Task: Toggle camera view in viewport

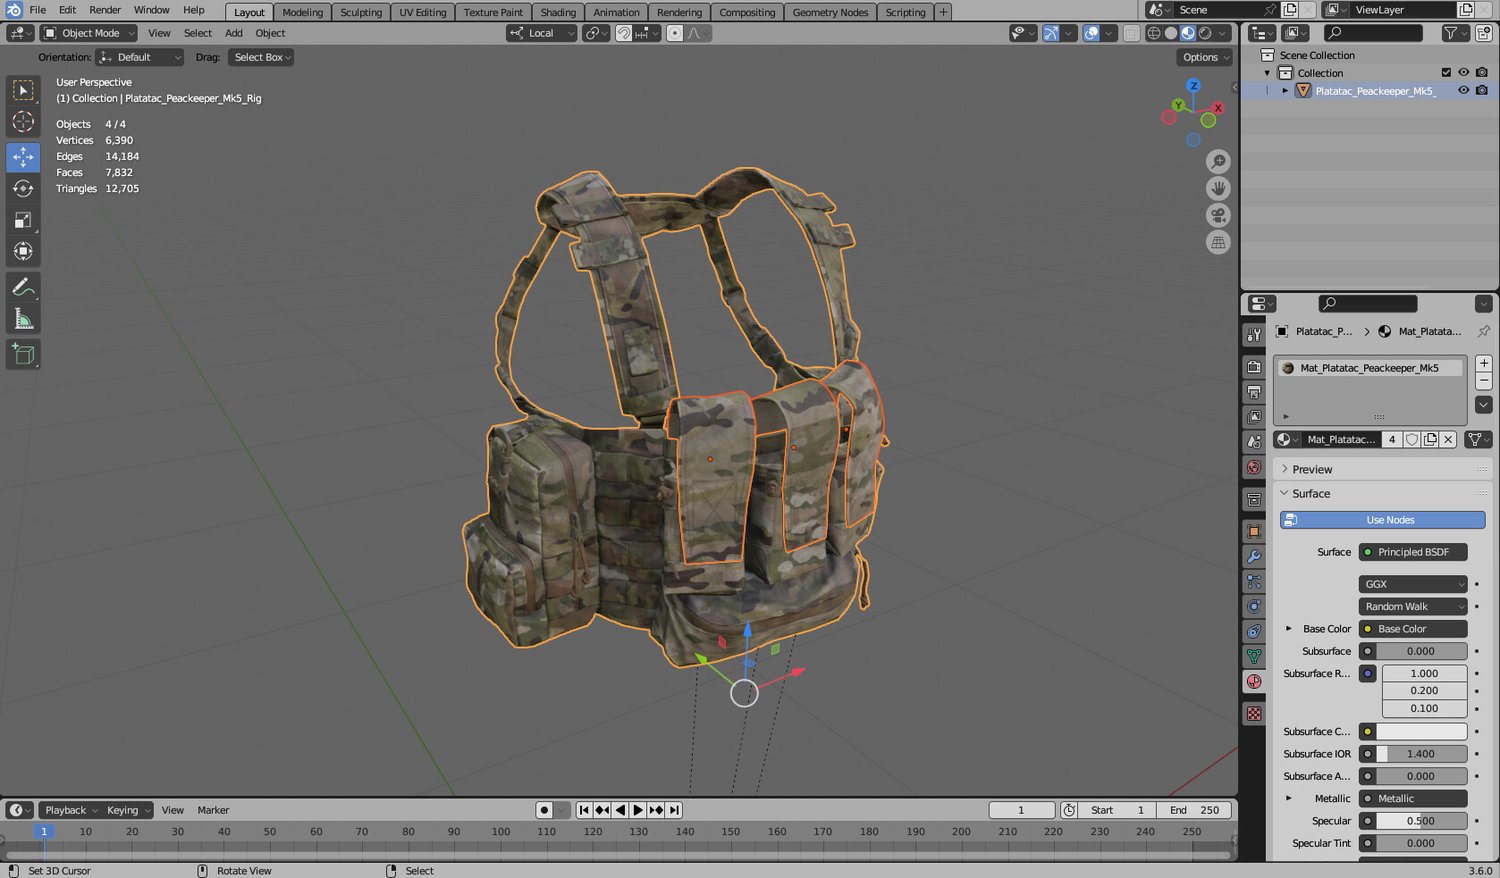Action: (x=1218, y=215)
